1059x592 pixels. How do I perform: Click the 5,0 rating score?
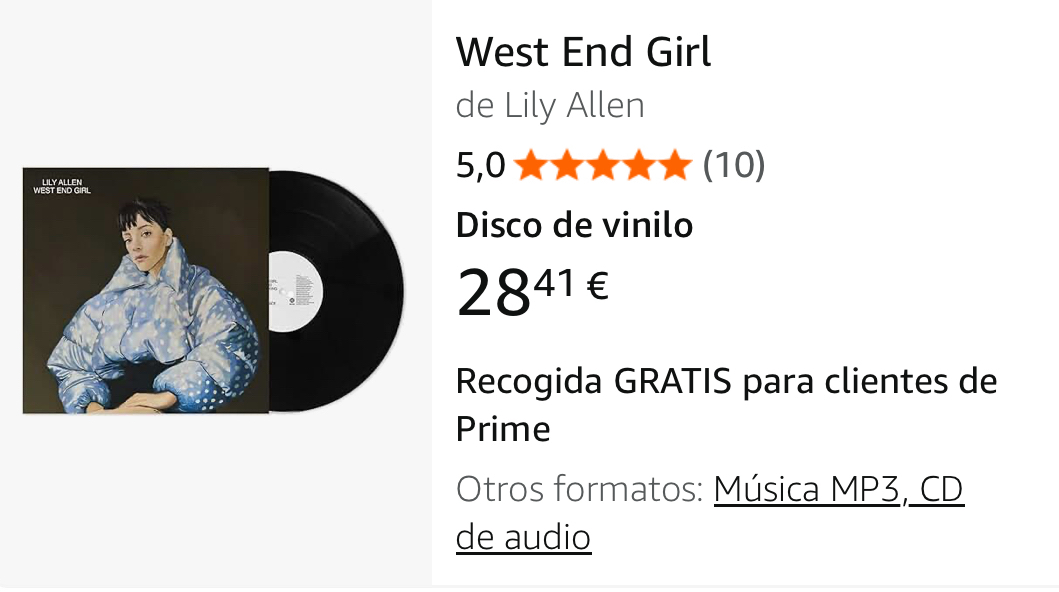[x=480, y=165]
